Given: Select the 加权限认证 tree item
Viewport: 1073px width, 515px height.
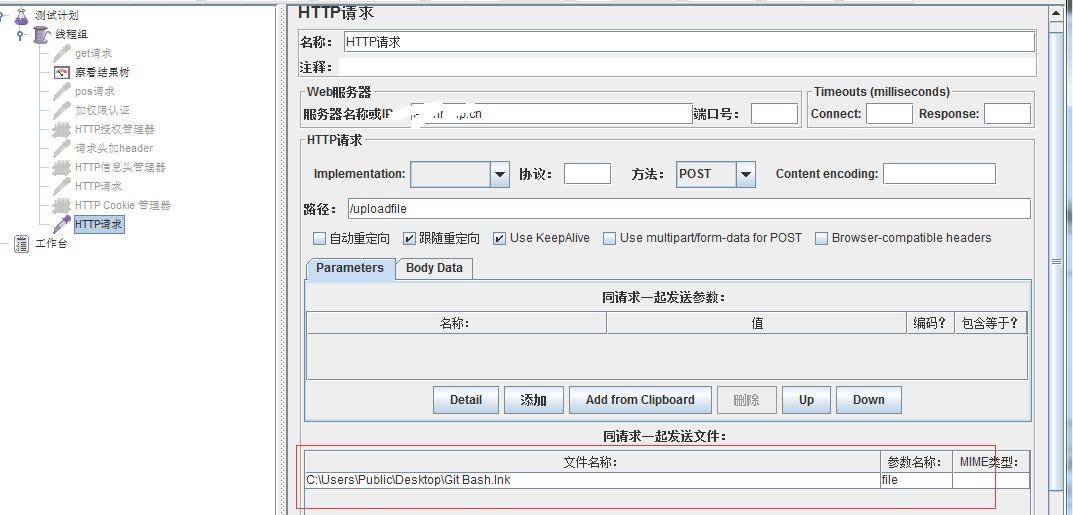Looking at the screenshot, I should (x=102, y=110).
